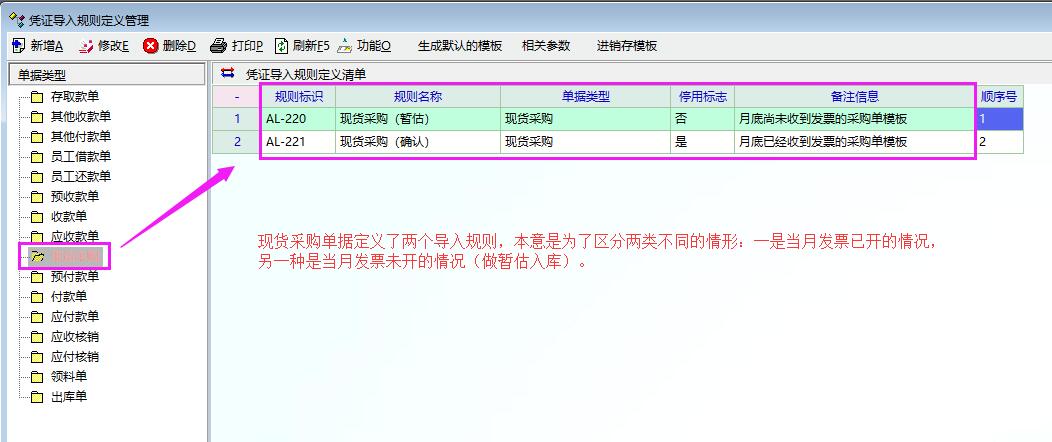Click the red 删除 (Delete) icon
1052x442 pixels.
[151, 46]
